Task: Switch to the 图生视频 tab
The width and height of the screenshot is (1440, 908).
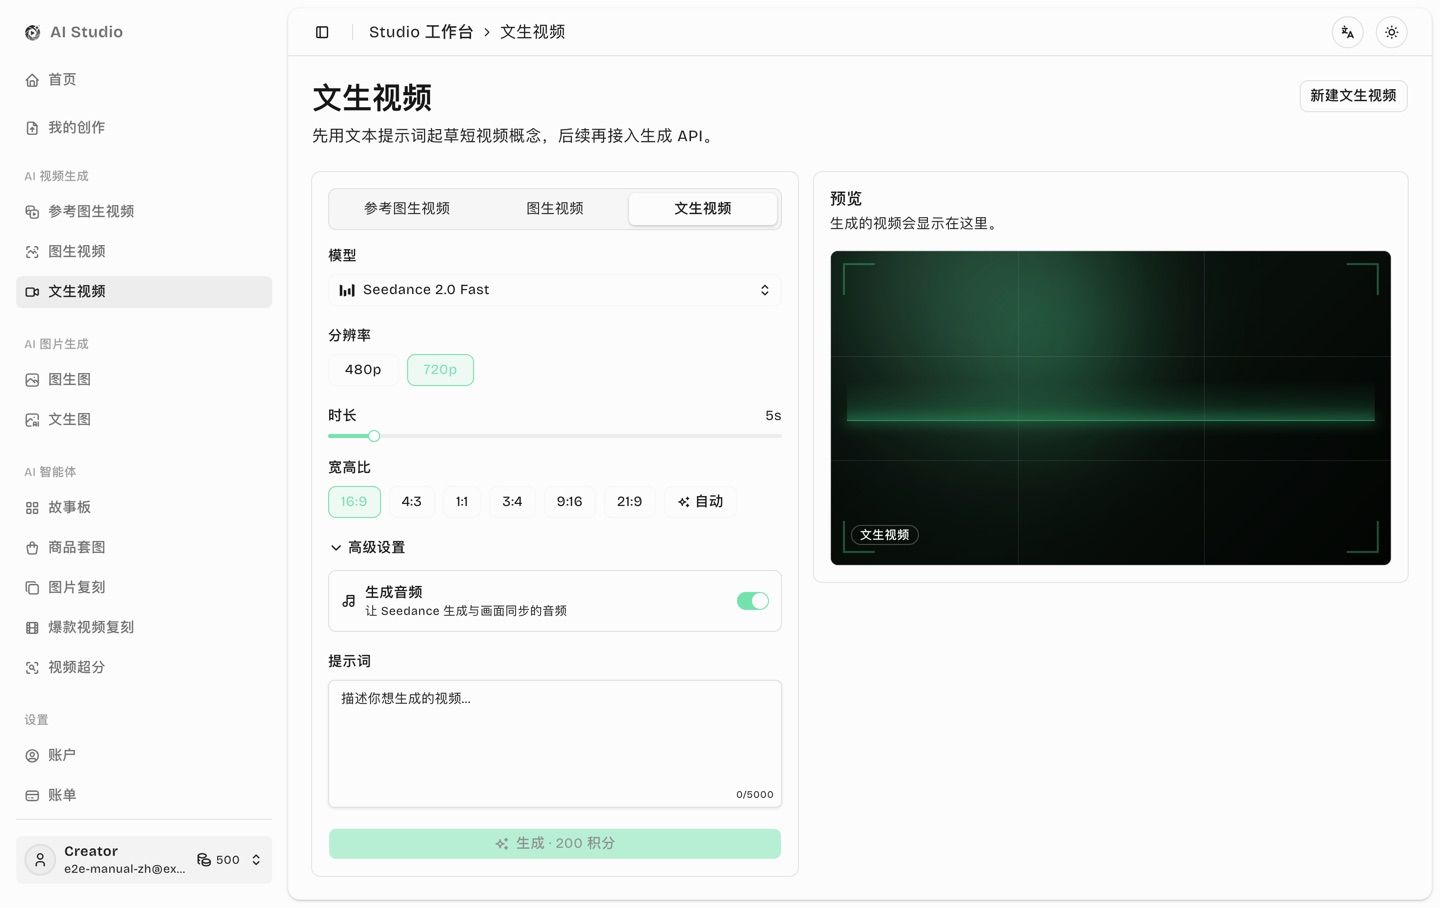Action: [555, 209]
